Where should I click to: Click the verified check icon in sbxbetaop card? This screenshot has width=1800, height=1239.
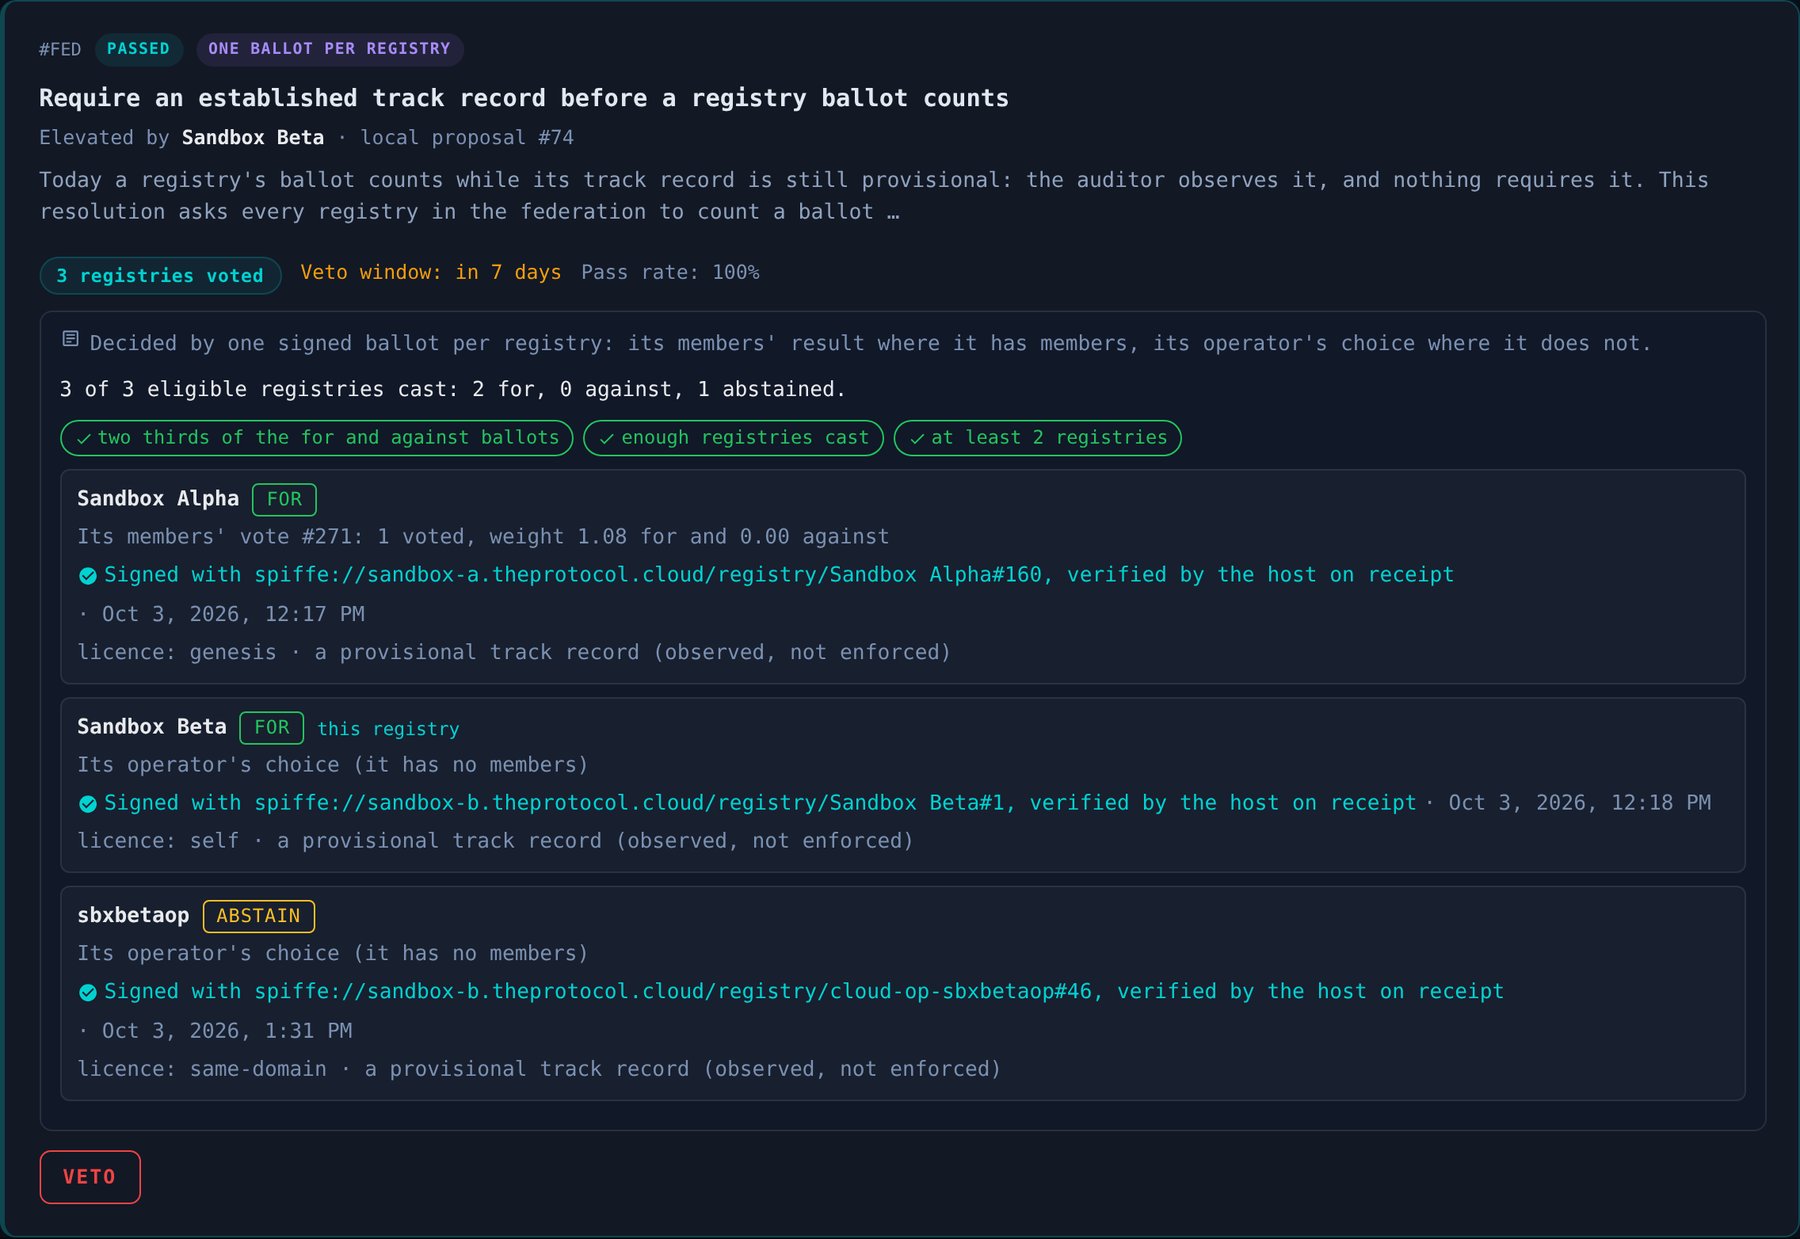[x=88, y=993]
